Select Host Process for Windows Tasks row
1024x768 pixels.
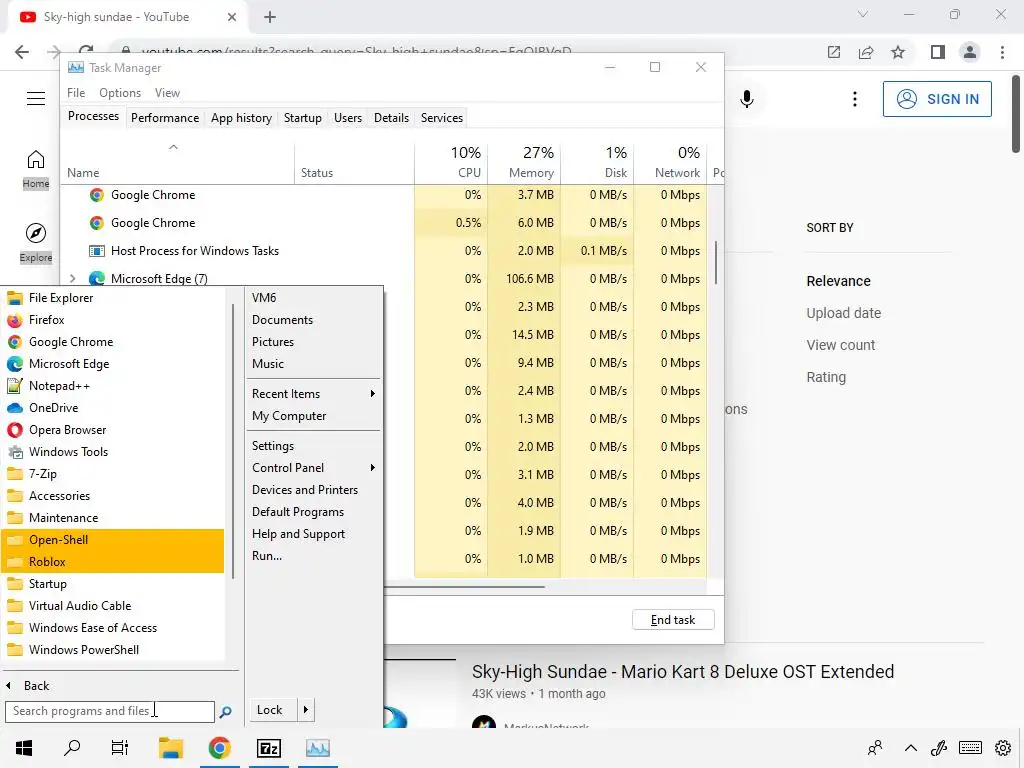[385, 251]
